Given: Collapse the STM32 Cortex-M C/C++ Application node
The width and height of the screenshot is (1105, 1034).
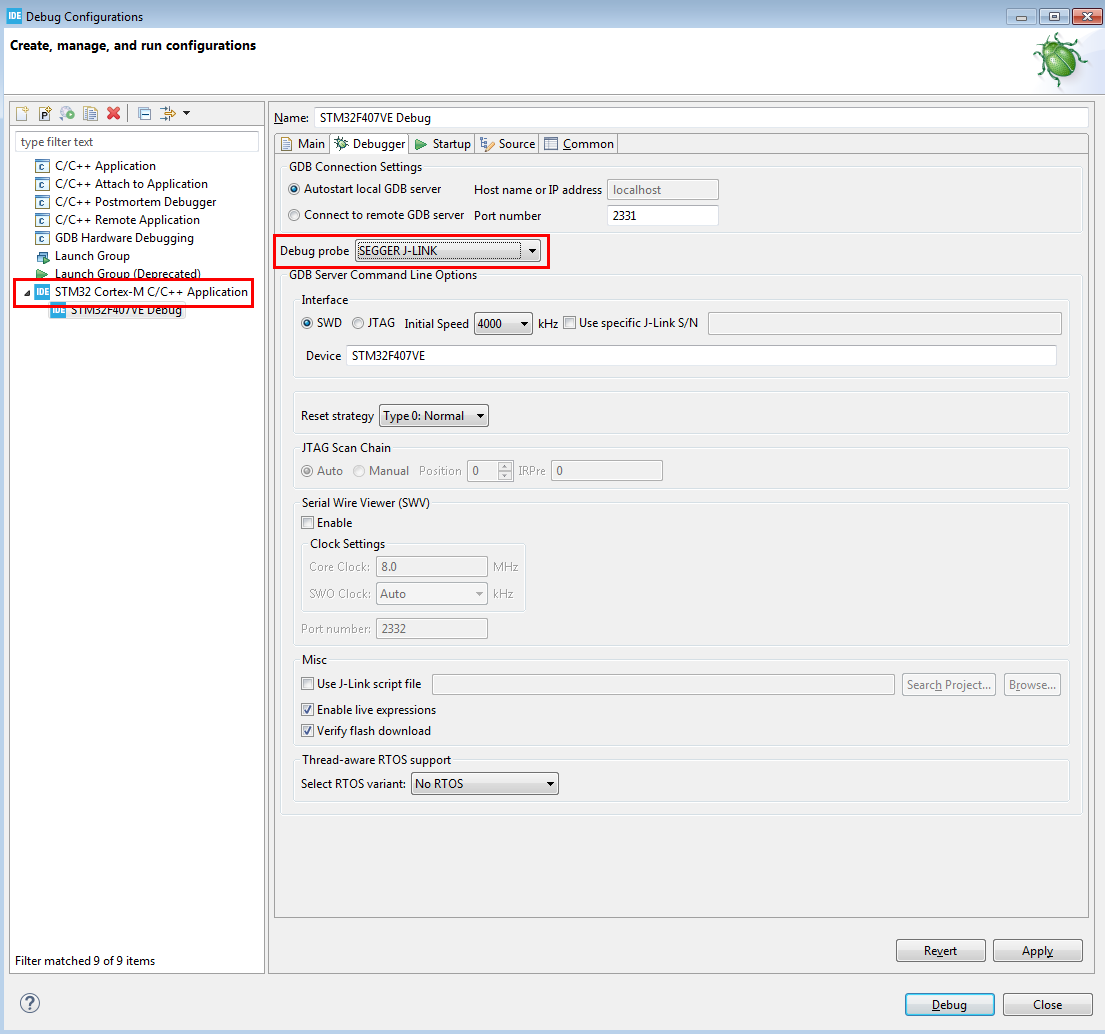Looking at the screenshot, I should 27,293.
